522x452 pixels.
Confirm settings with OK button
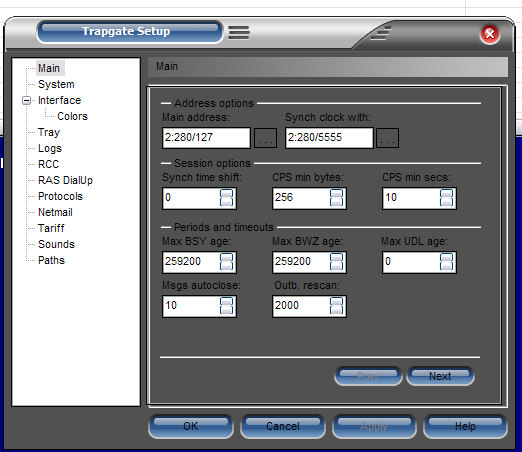(x=191, y=426)
